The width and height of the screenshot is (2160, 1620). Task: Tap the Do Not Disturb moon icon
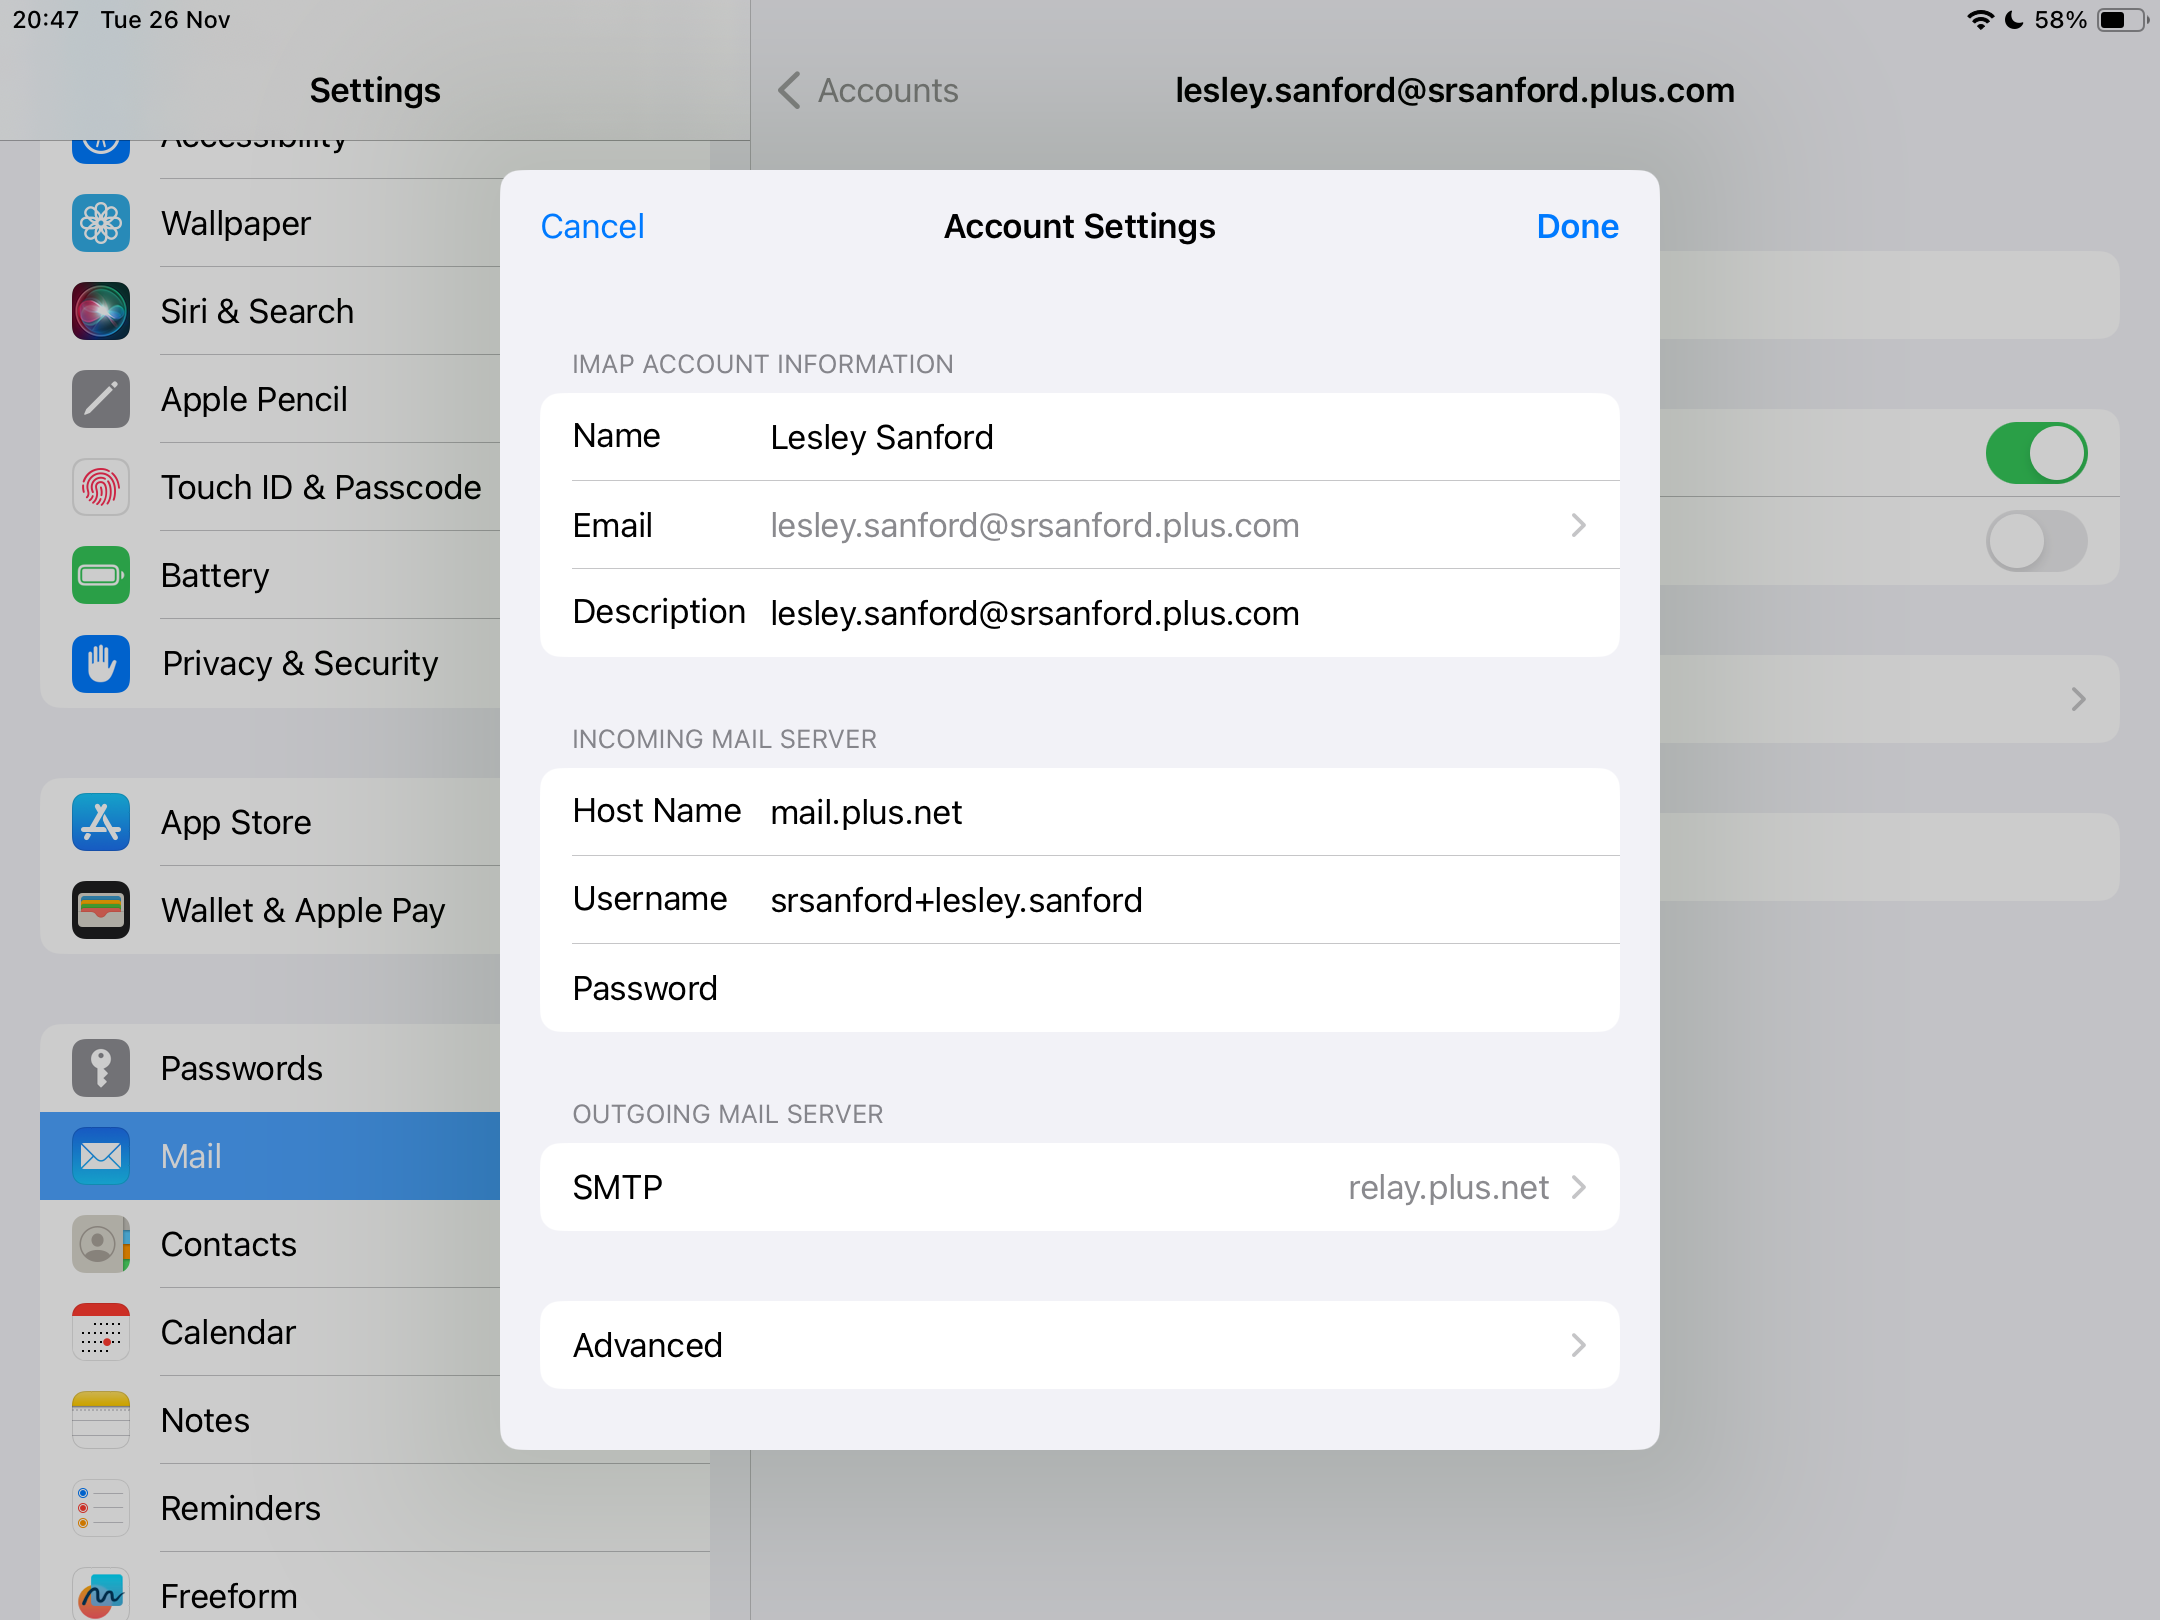click(x=2015, y=20)
